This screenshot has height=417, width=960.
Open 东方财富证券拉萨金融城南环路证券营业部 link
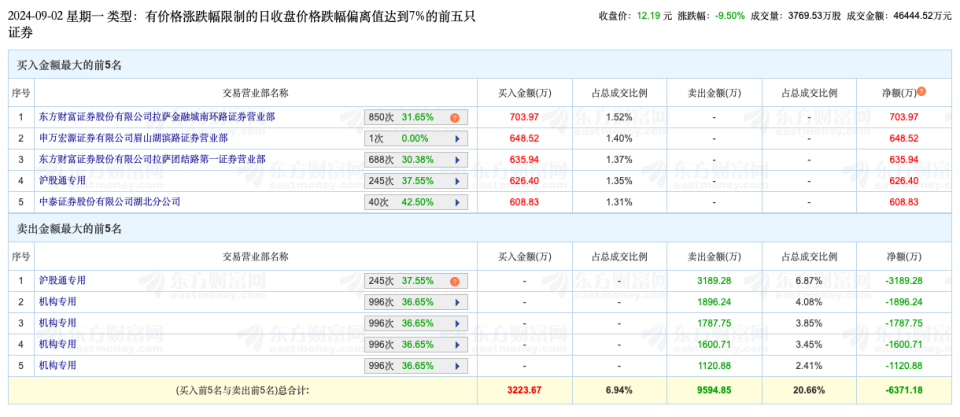tap(156, 117)
